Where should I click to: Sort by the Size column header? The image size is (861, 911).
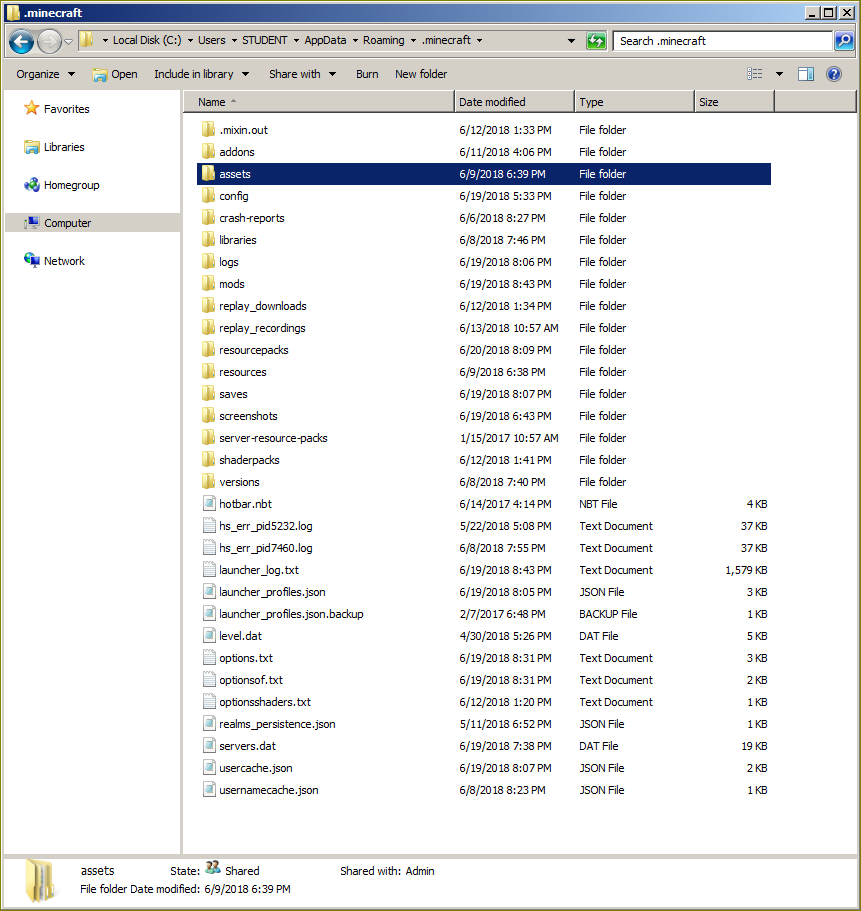point(734,102)
